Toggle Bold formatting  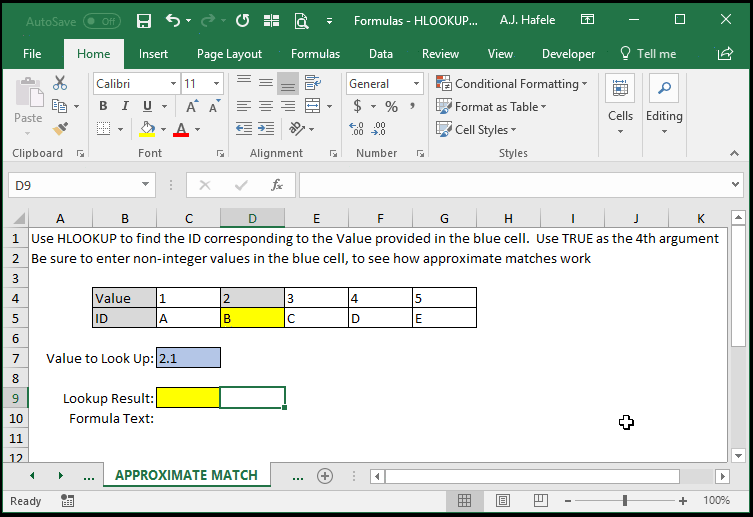coord(103,106)
